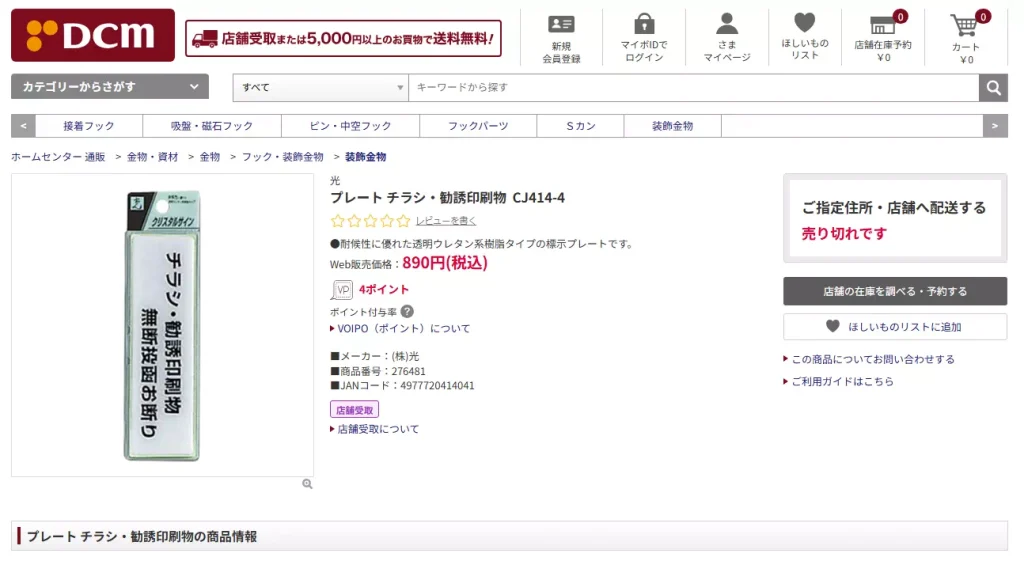Viewport: 1024px width, 561px height.
Task: Click the DCM logo
Action: click(93, 35)
